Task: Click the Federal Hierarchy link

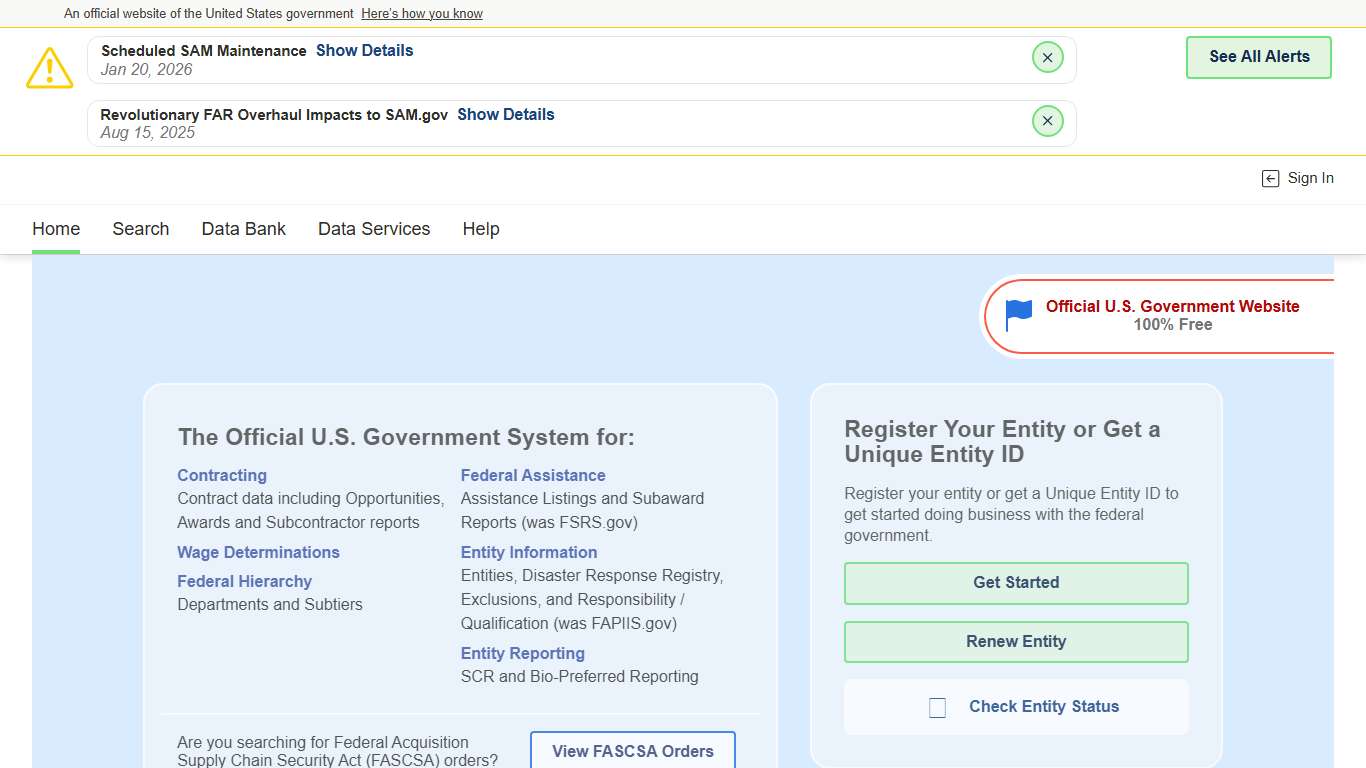Action: click(x=244, y=581)
